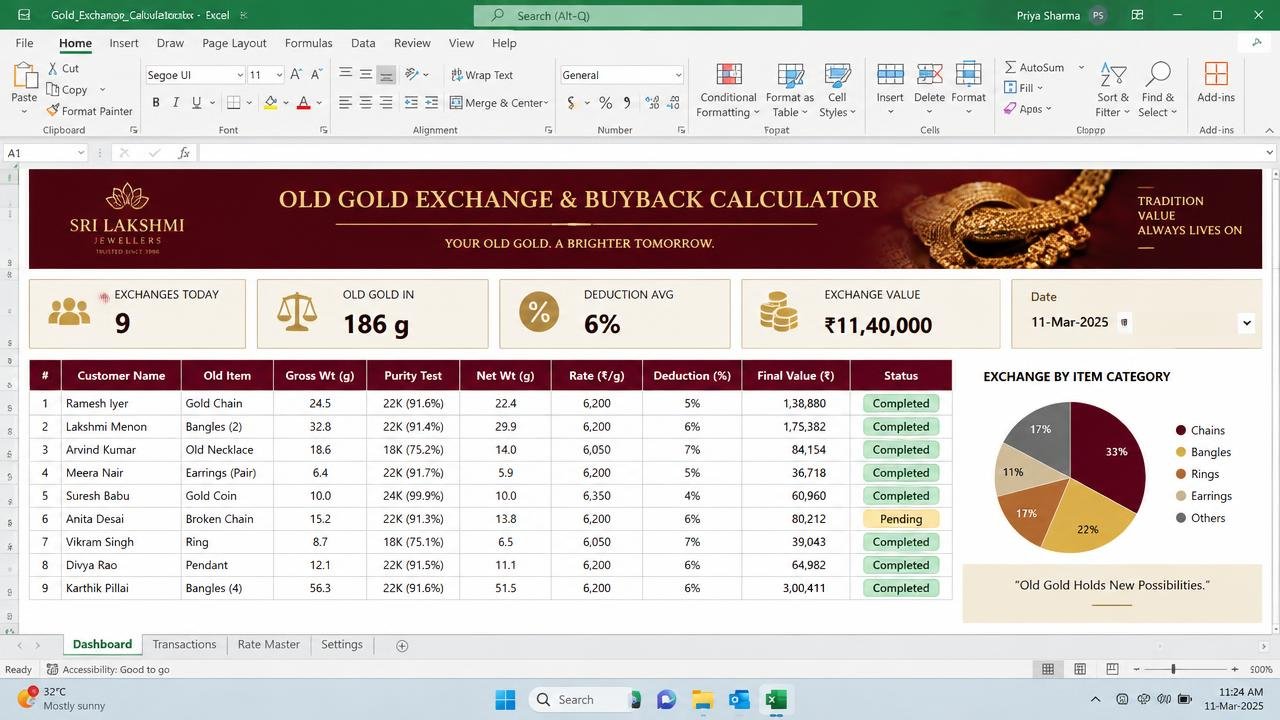The height and width of the screenshot is (720, 1280).
Task: Click the Conditional Formatting icon
Action: (x=728, y=76)
